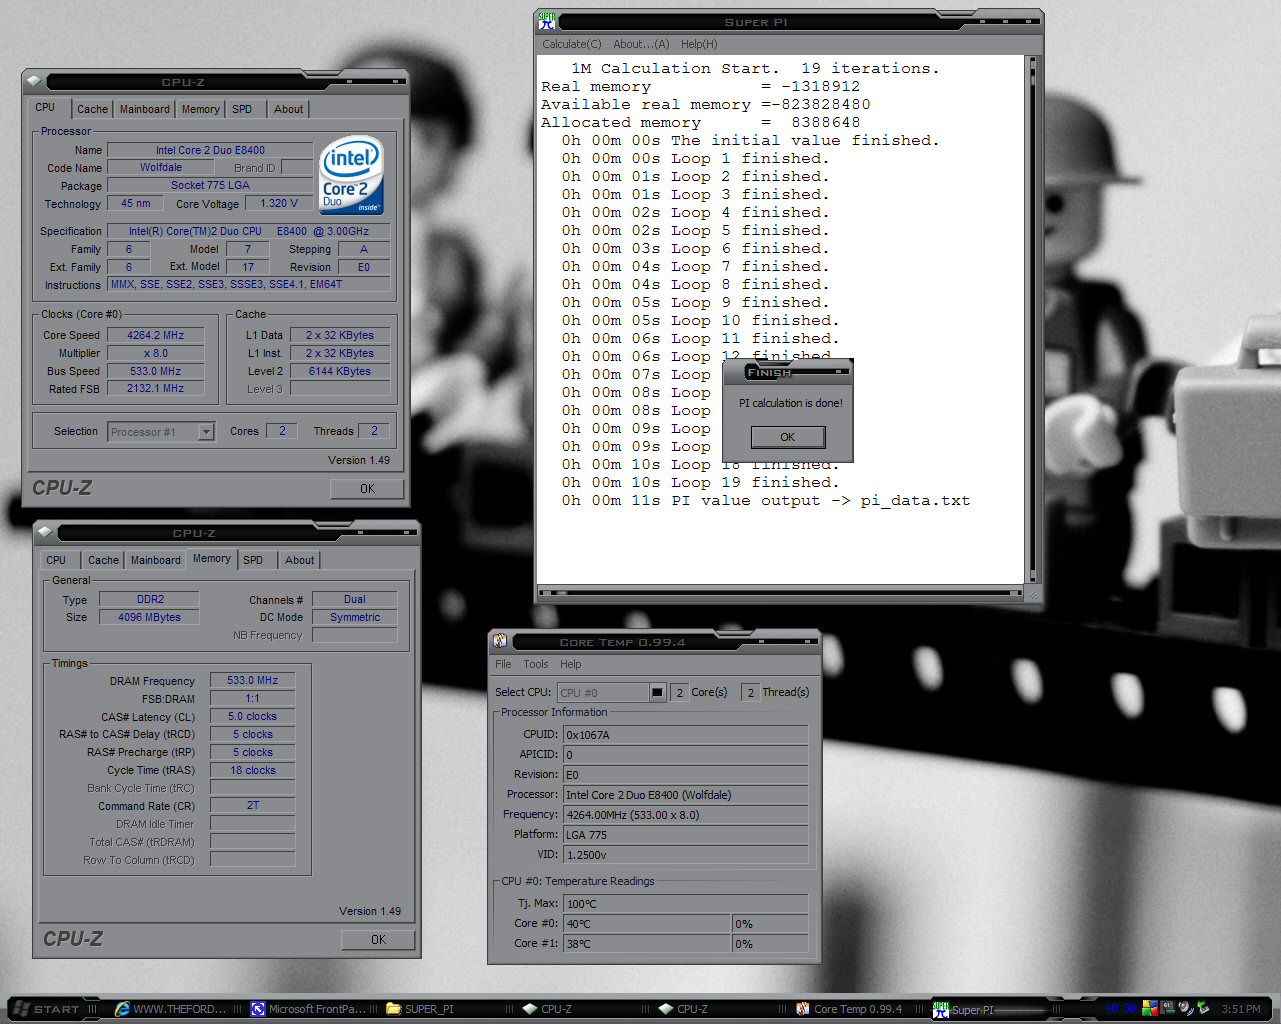Click the Code Name value Wolfdale
The height and width of the screenshot is (1024, 1281).
[161, 168]
